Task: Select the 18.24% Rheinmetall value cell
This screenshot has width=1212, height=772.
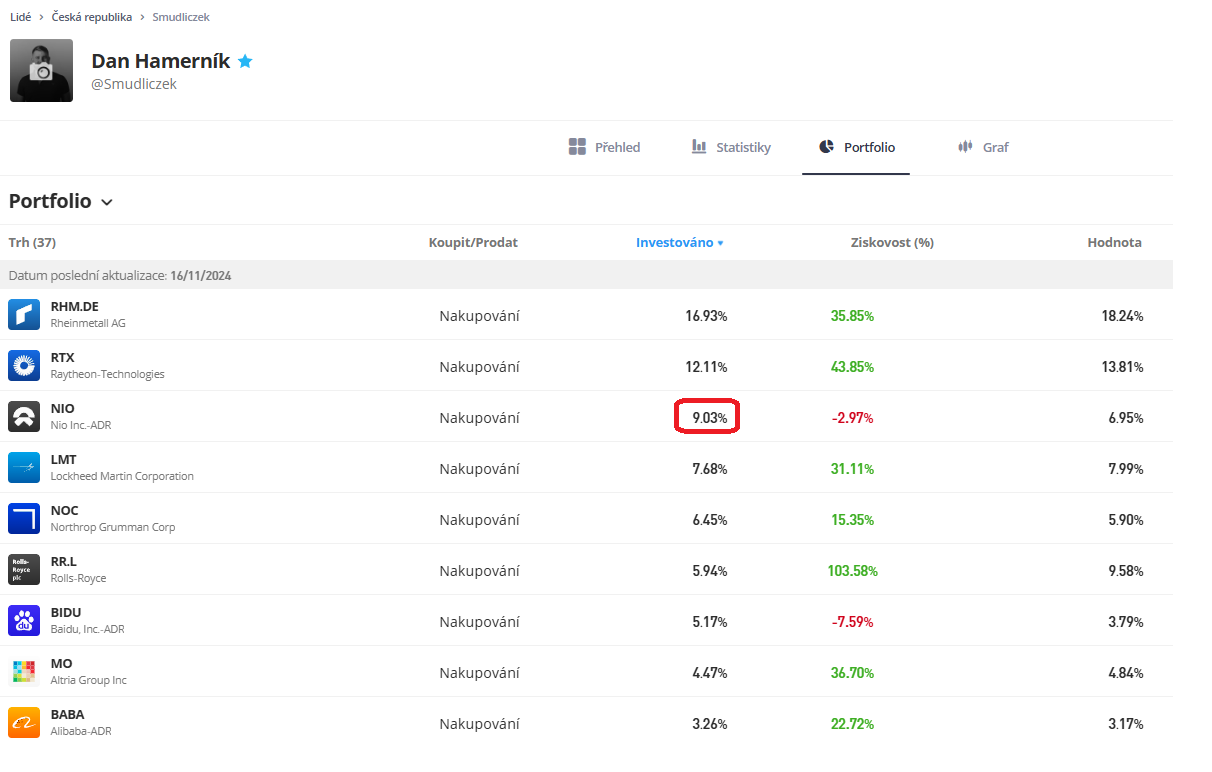Action: pos(1122,316)
